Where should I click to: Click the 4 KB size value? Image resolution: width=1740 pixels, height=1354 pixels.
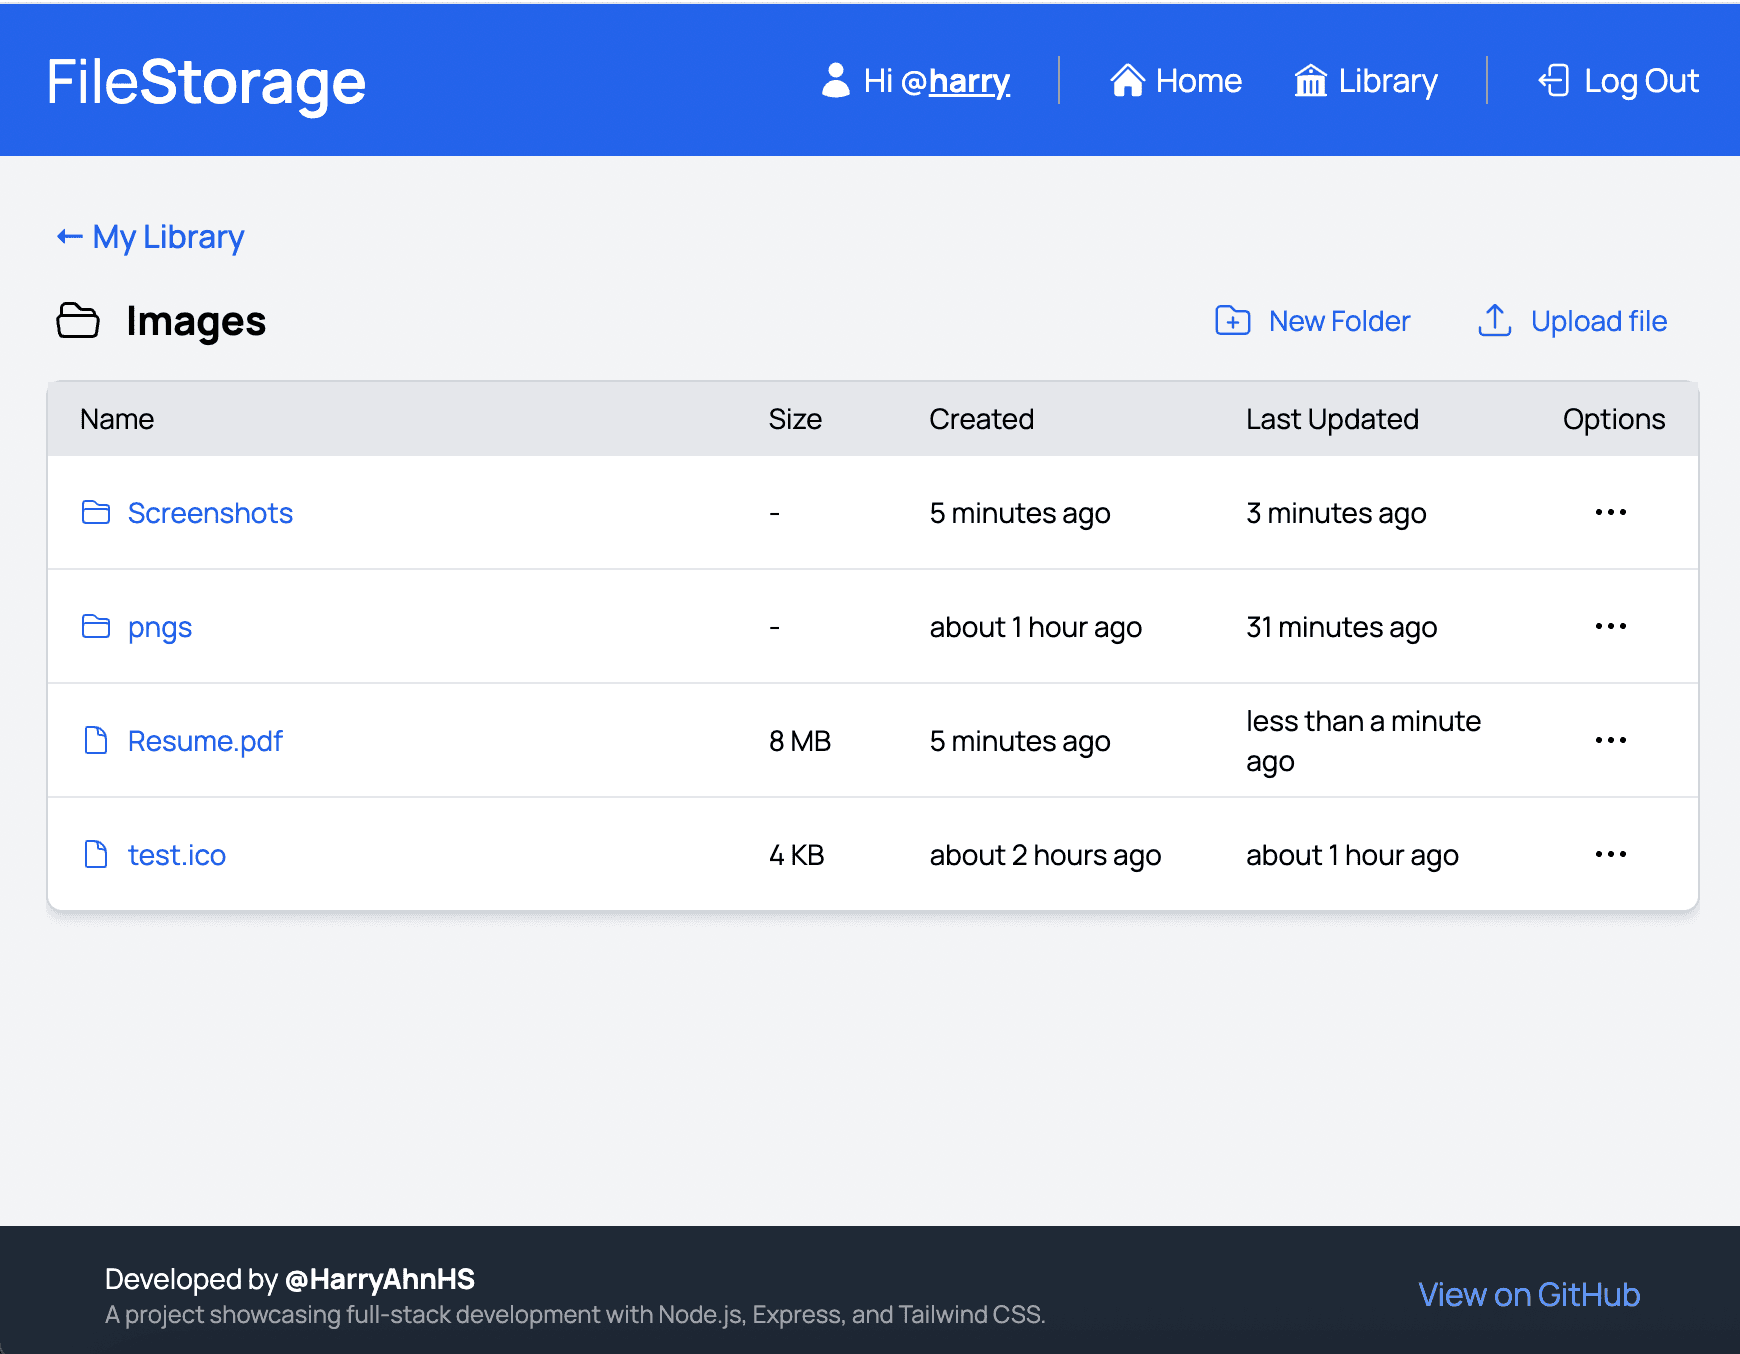click(x=796, y=855)
